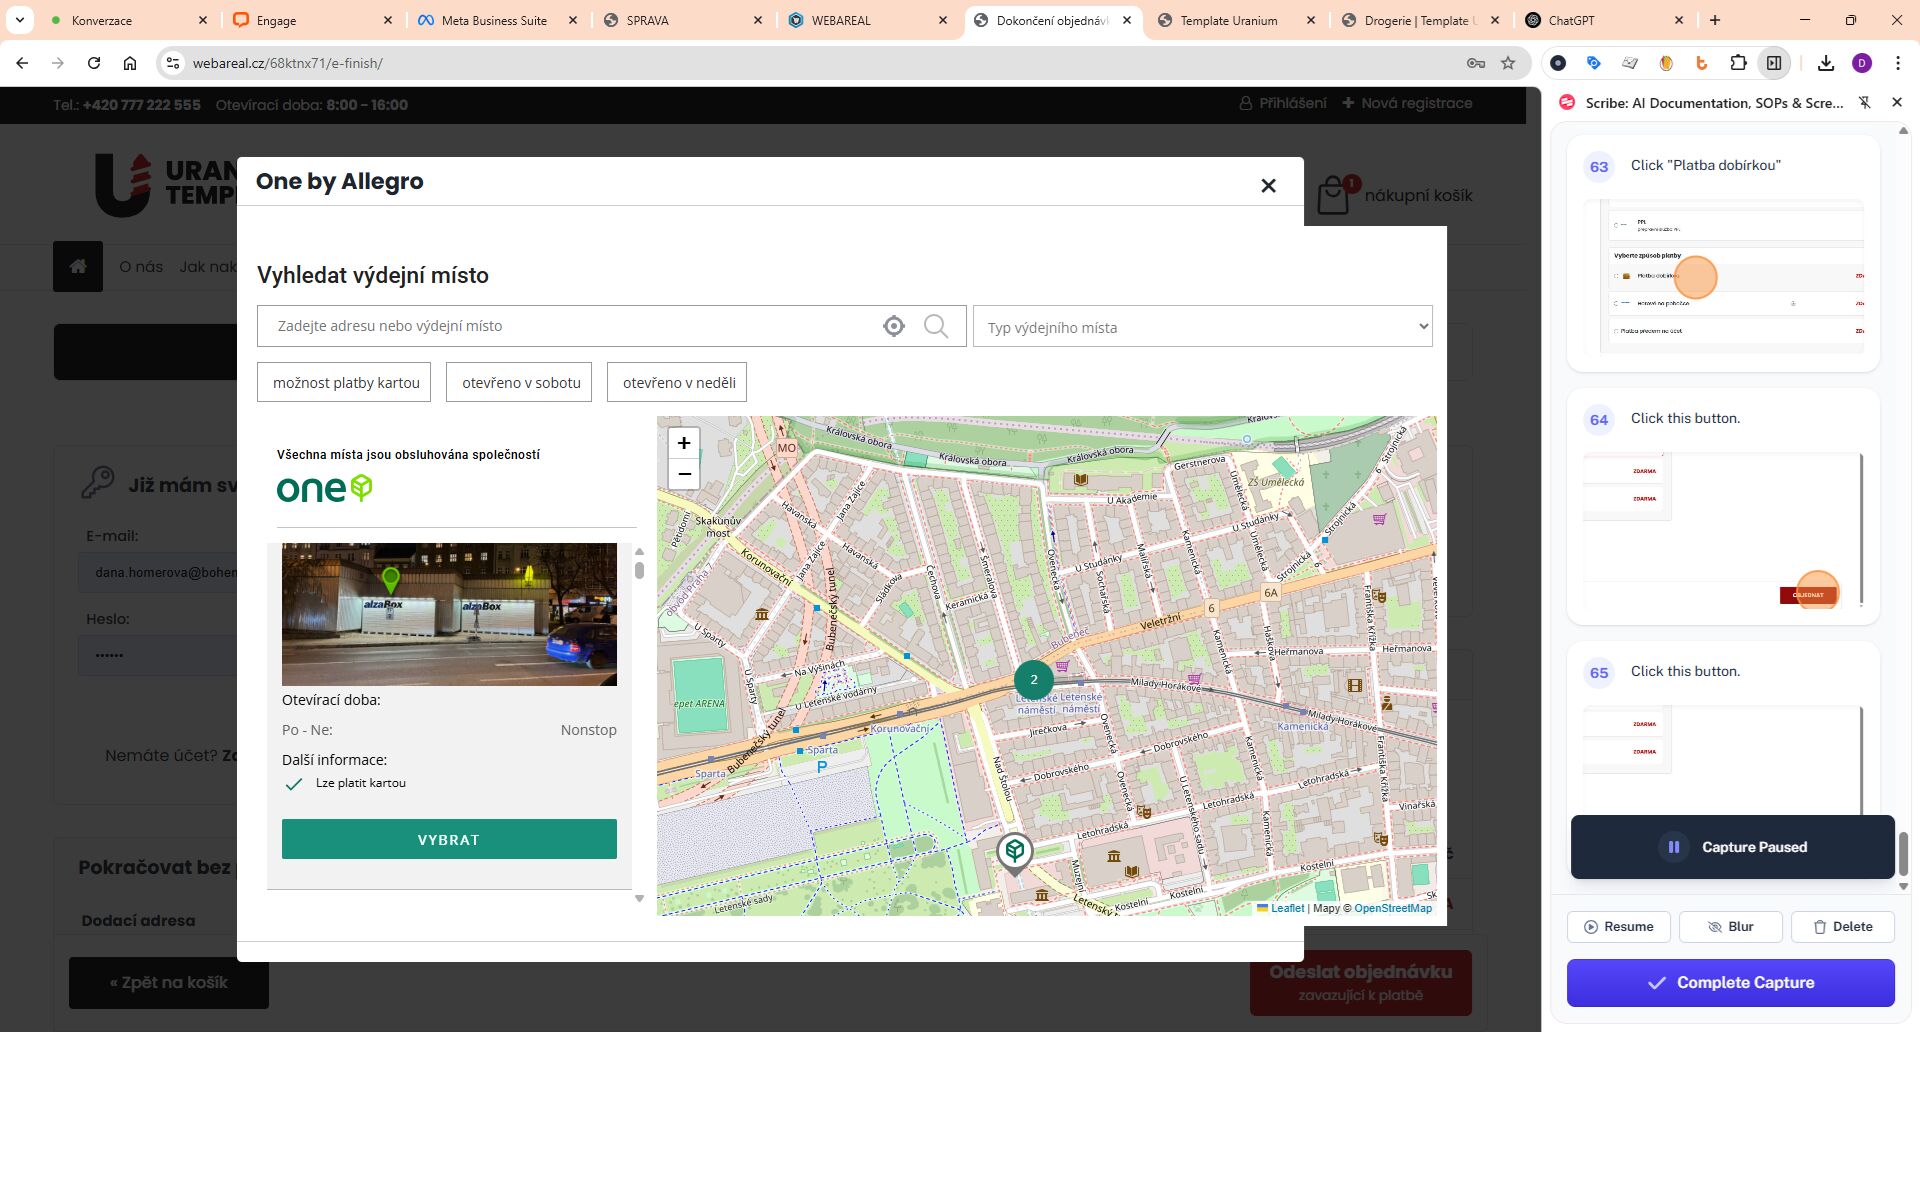The image size is (1920, 1194).
Task: Click the One pickup point pin on map
Action: tap(1014, 852)
